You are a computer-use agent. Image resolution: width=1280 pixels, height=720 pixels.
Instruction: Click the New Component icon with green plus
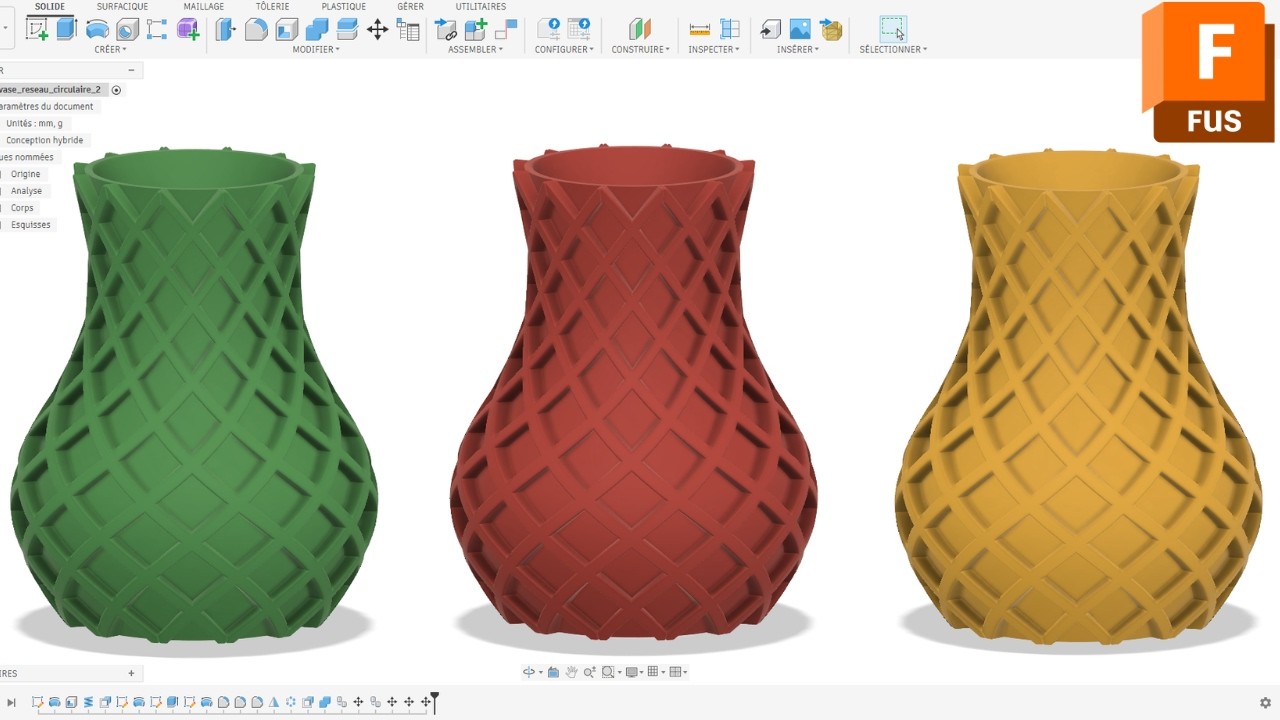click(476, 29)
